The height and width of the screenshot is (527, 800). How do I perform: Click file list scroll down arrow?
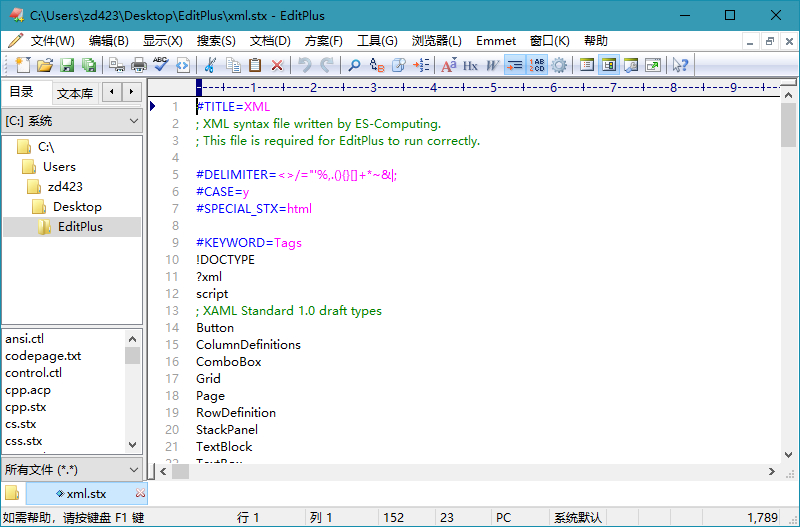133,445
